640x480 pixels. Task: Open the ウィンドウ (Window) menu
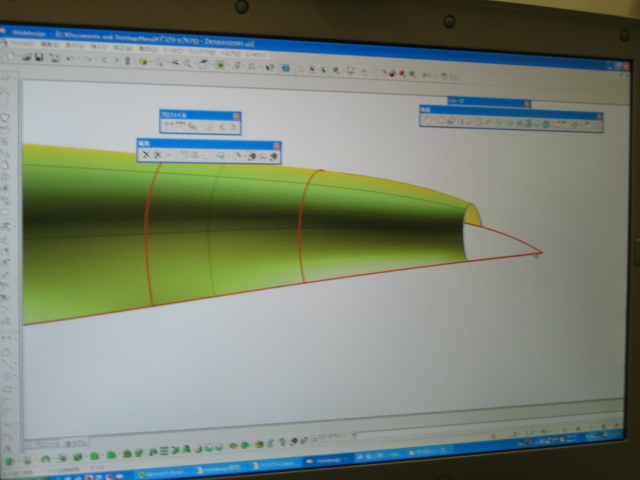point(202,52)
